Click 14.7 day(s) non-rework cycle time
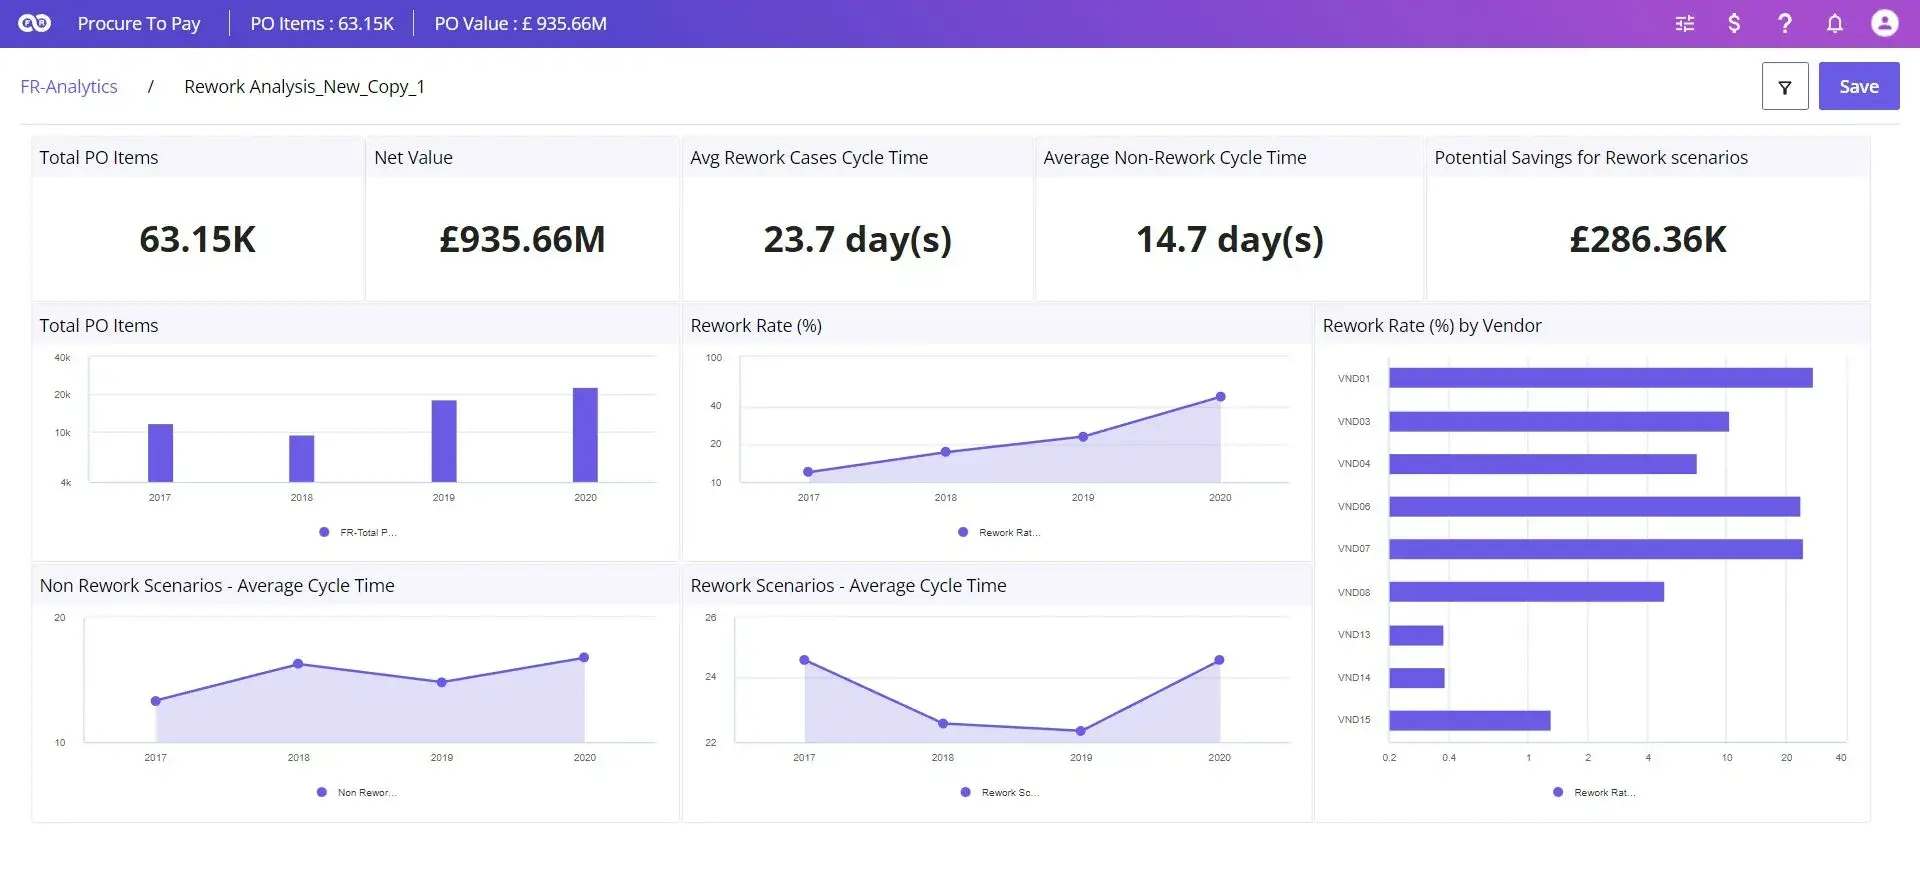Image resolution: width=1920 pixels, height=886 pixels. pyautogui.click(x=1229, y=240)
